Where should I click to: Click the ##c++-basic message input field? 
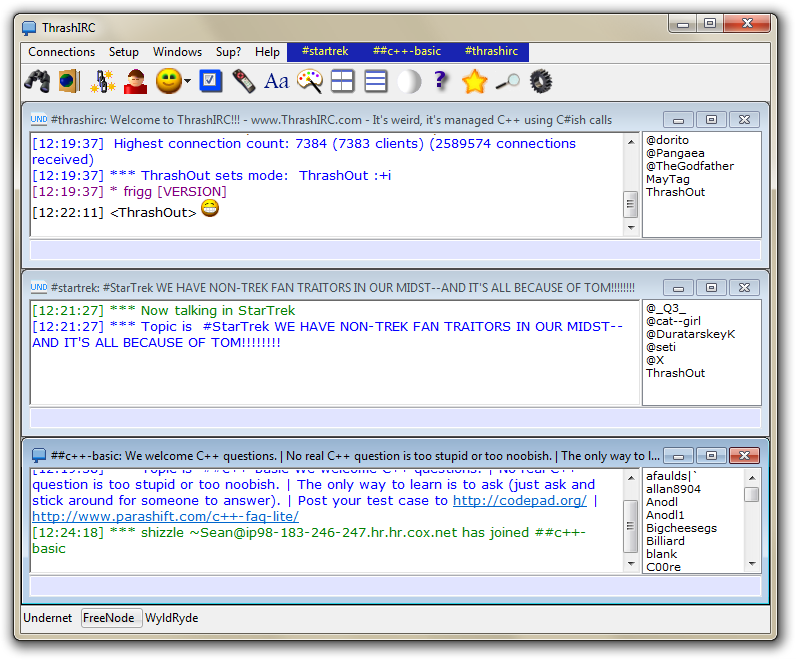point(395,586)
